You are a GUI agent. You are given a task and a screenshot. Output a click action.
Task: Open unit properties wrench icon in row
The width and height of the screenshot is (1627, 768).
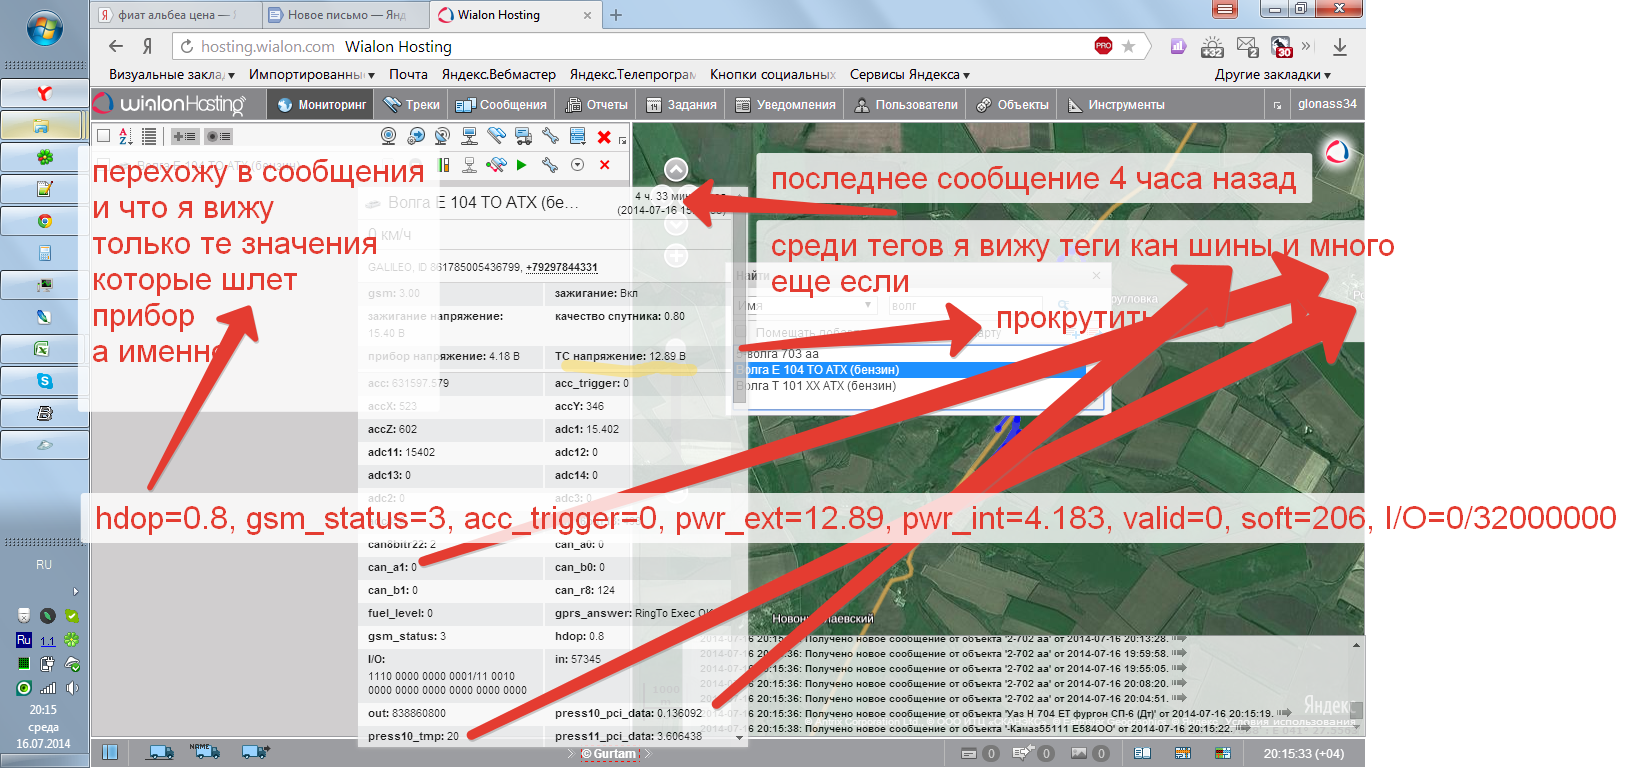coord(549,165)
